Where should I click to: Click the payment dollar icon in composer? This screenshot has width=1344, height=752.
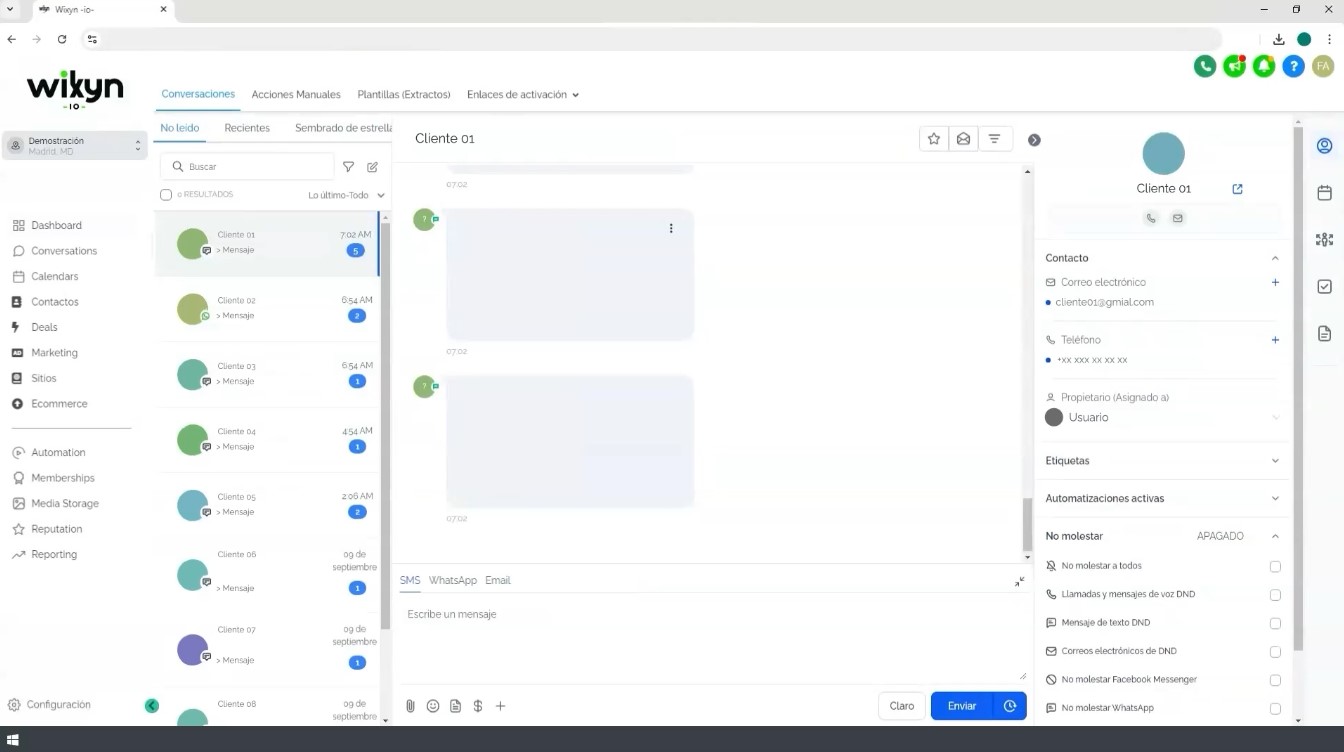(x=478, y=706)
